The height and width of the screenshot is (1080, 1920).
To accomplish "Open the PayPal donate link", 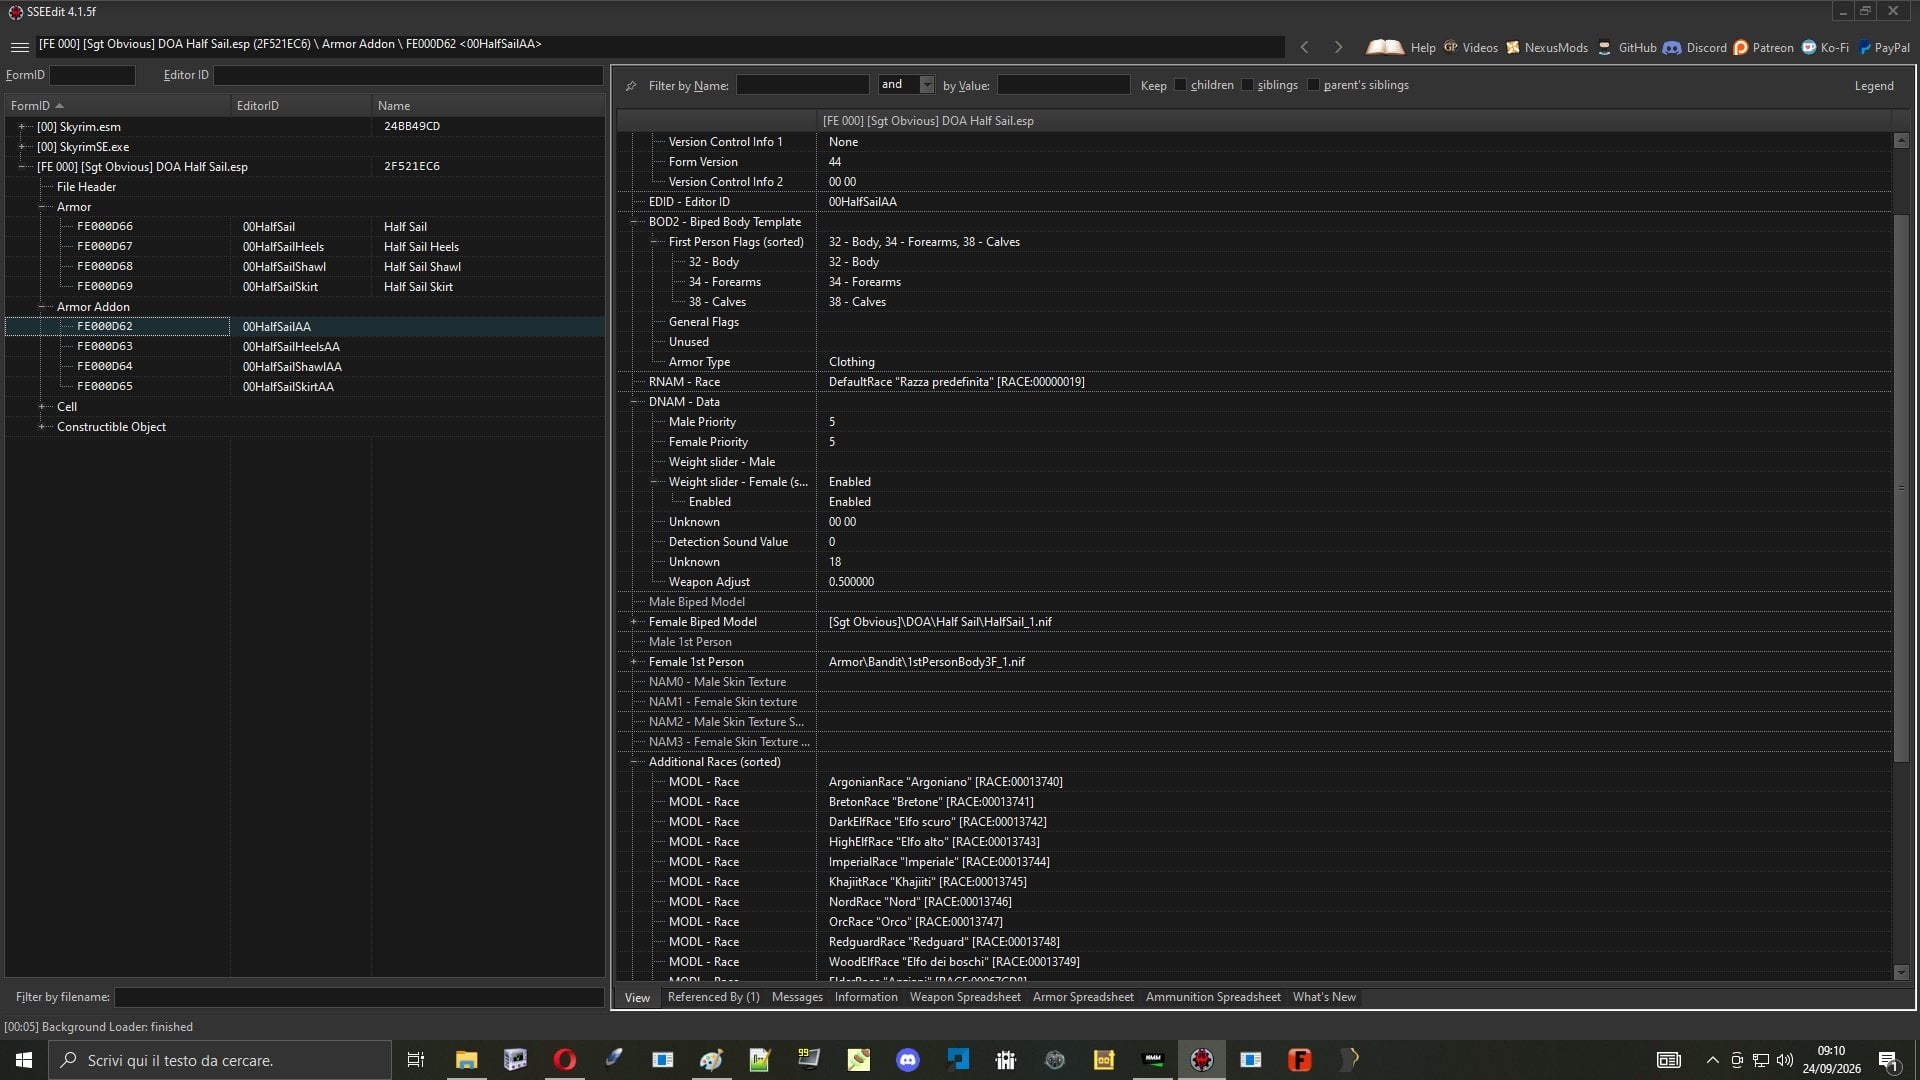I will 1884,47.
